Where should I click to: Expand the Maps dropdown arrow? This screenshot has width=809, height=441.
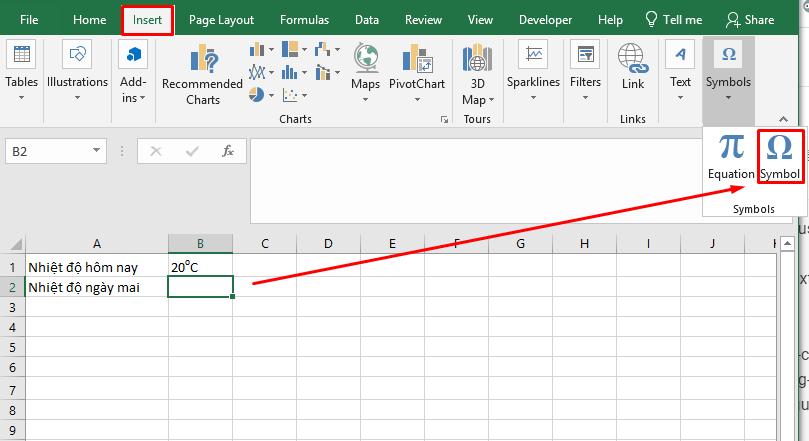click(x=366, y=100)
